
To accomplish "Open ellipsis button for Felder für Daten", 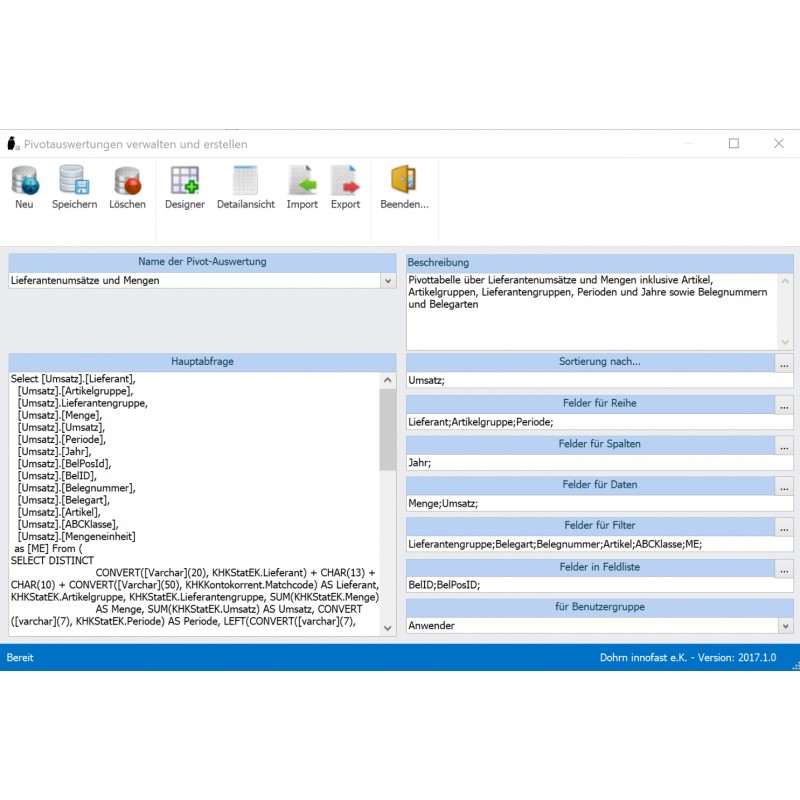I will pyautogui.click(x=784, y=486).
